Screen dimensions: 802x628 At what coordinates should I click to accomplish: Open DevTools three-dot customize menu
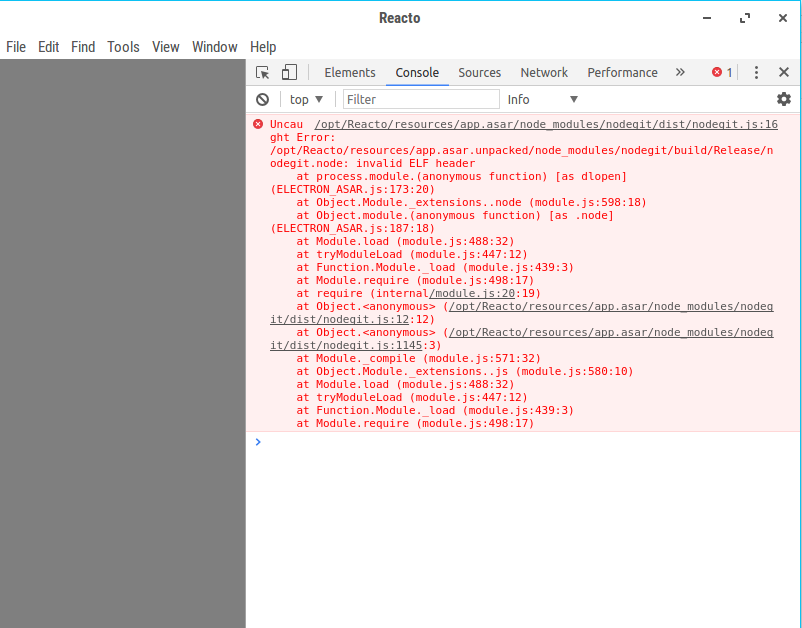pos(756,73)
